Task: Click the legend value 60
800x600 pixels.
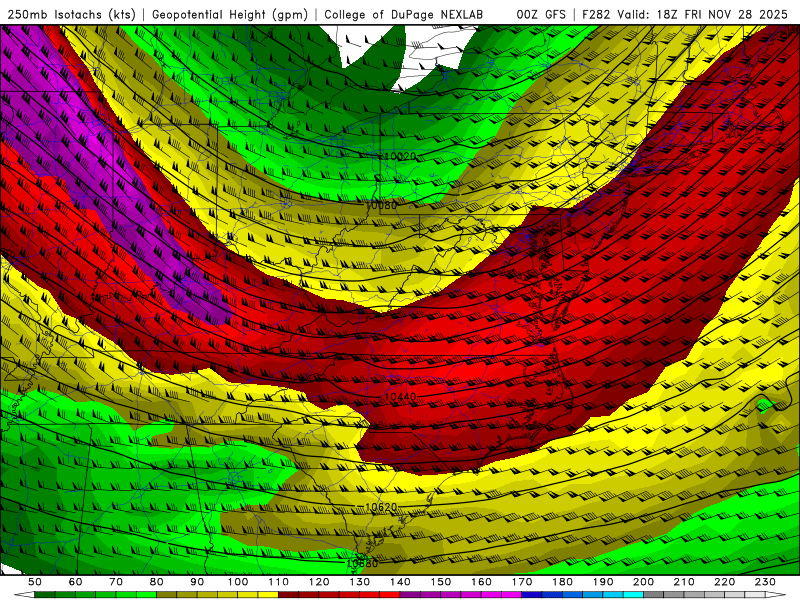Action: coord(76,582)
